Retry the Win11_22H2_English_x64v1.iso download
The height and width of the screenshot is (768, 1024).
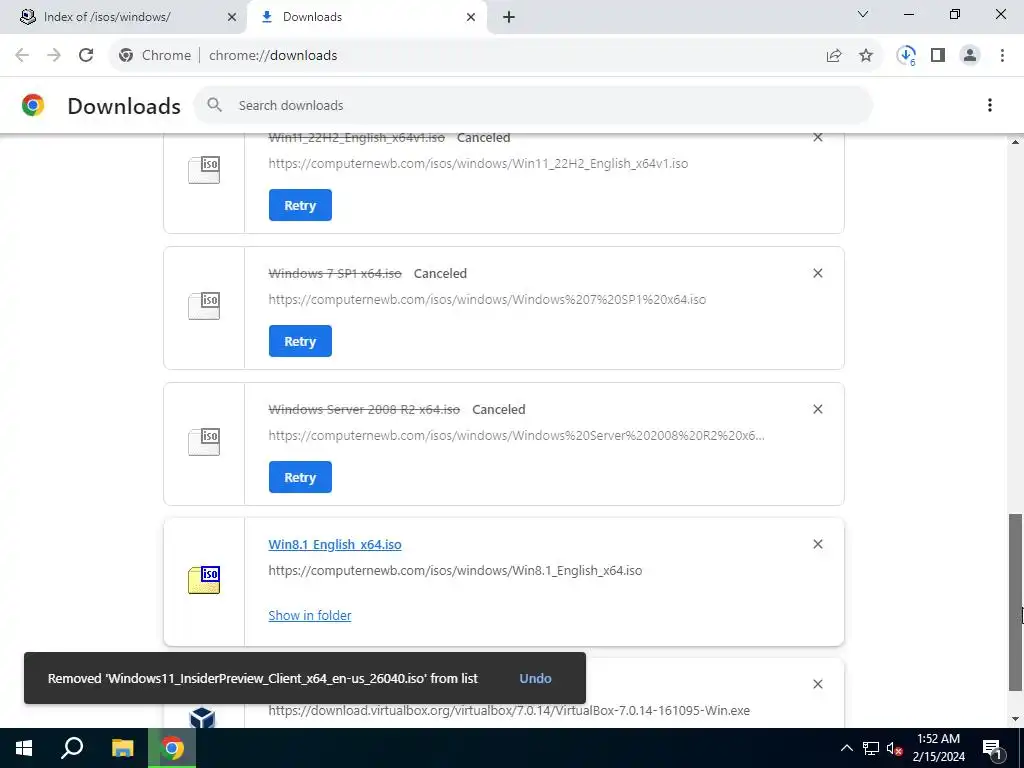click(300, 205)
